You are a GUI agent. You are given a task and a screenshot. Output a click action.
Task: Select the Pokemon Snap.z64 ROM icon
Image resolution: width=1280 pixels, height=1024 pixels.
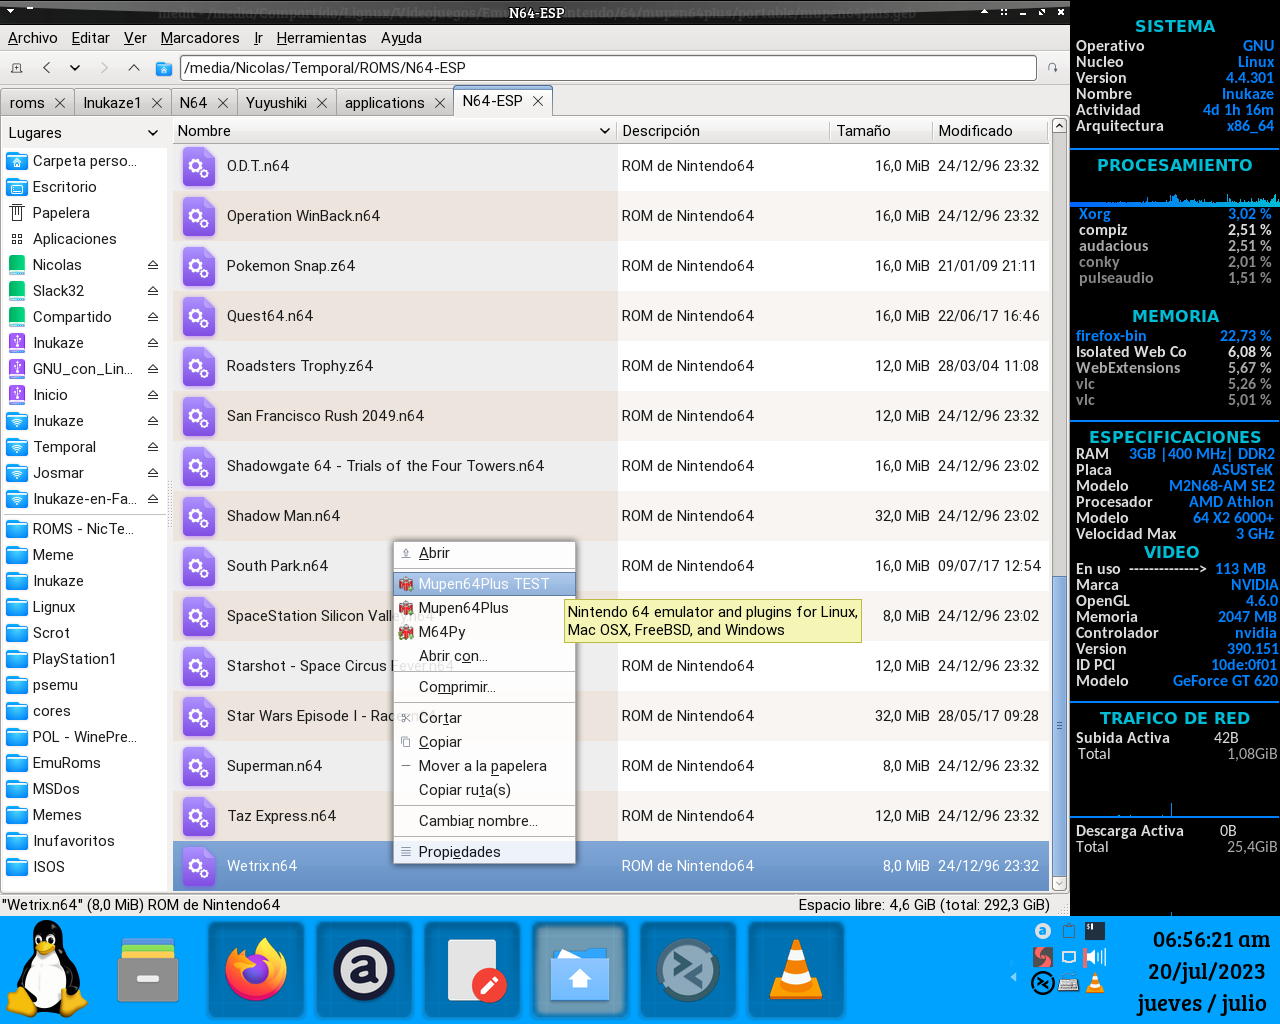tap(199, 266)
